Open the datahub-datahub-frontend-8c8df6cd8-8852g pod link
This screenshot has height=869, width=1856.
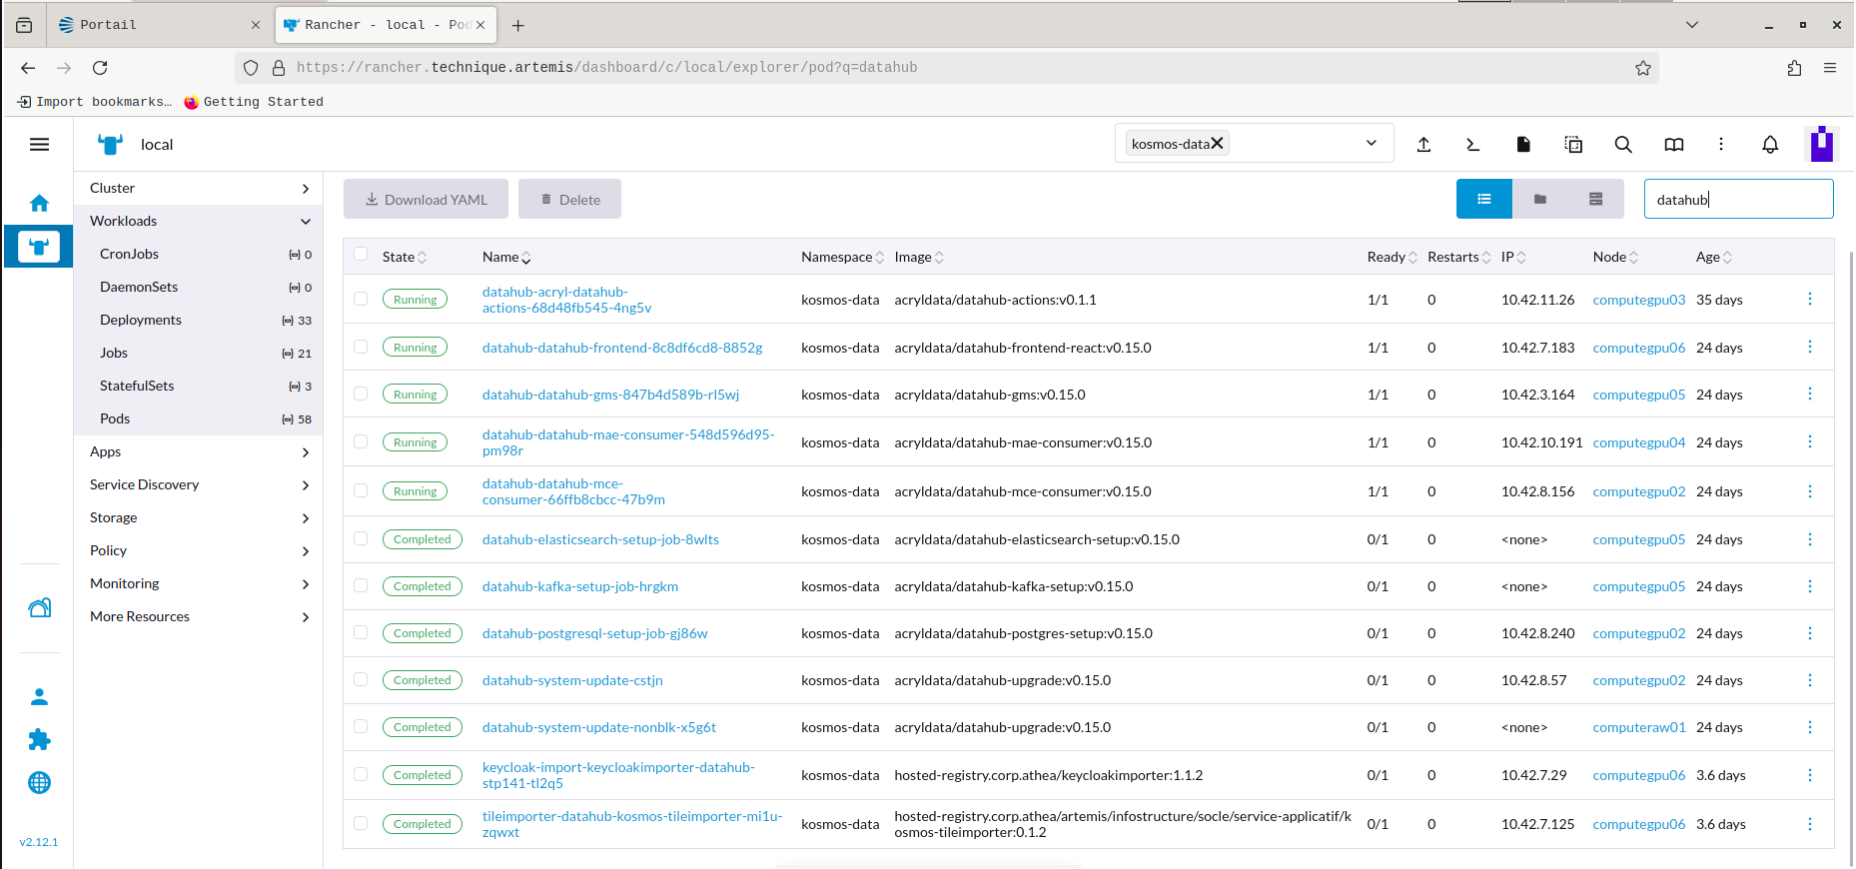tap(622, 348)
